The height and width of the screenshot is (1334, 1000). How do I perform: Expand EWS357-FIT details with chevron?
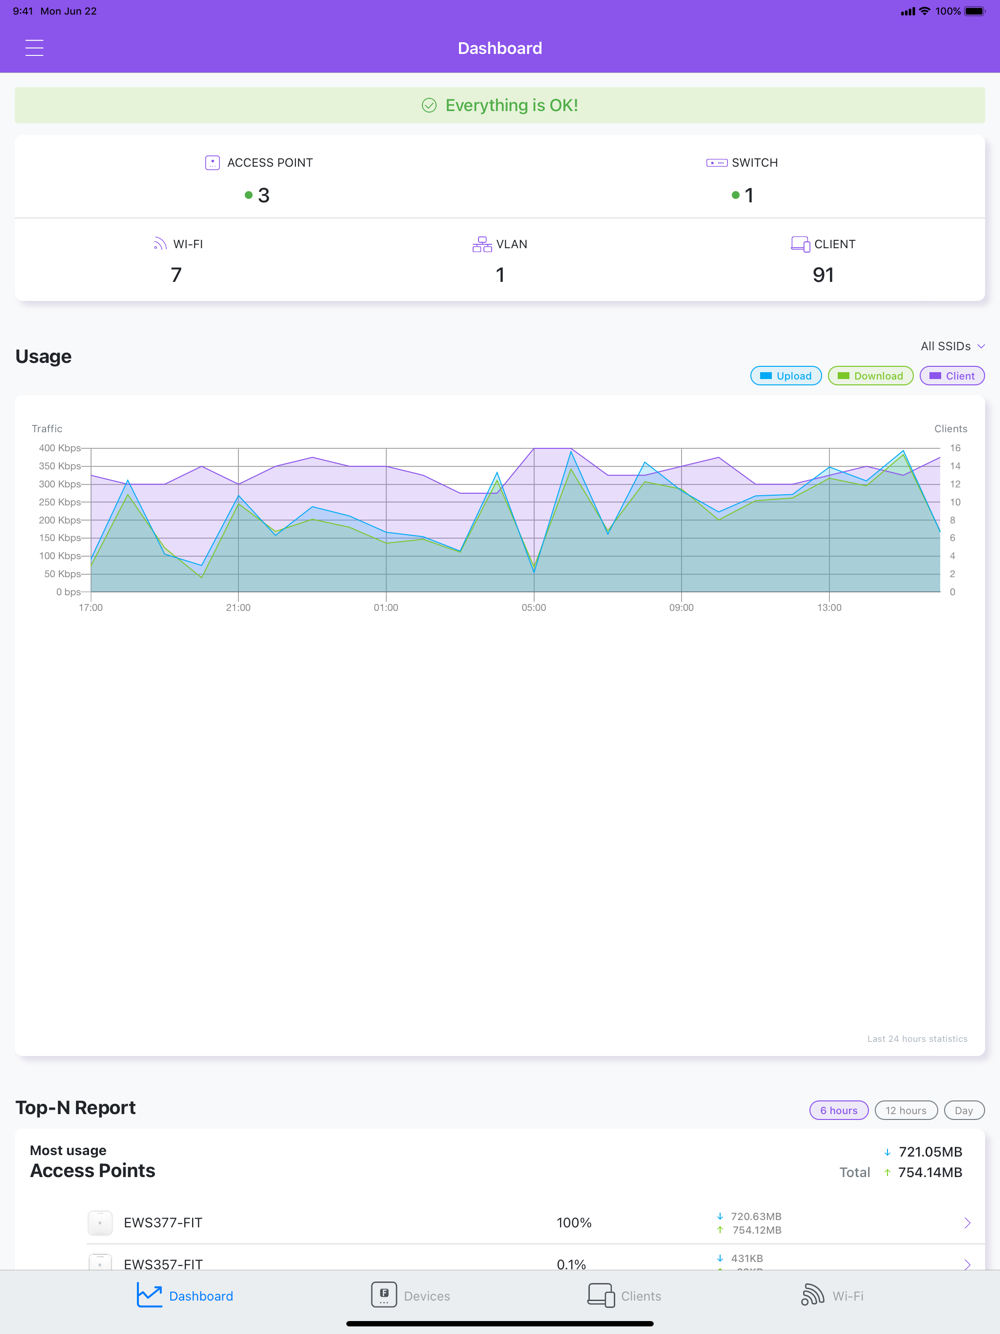tap(967, 1263)
